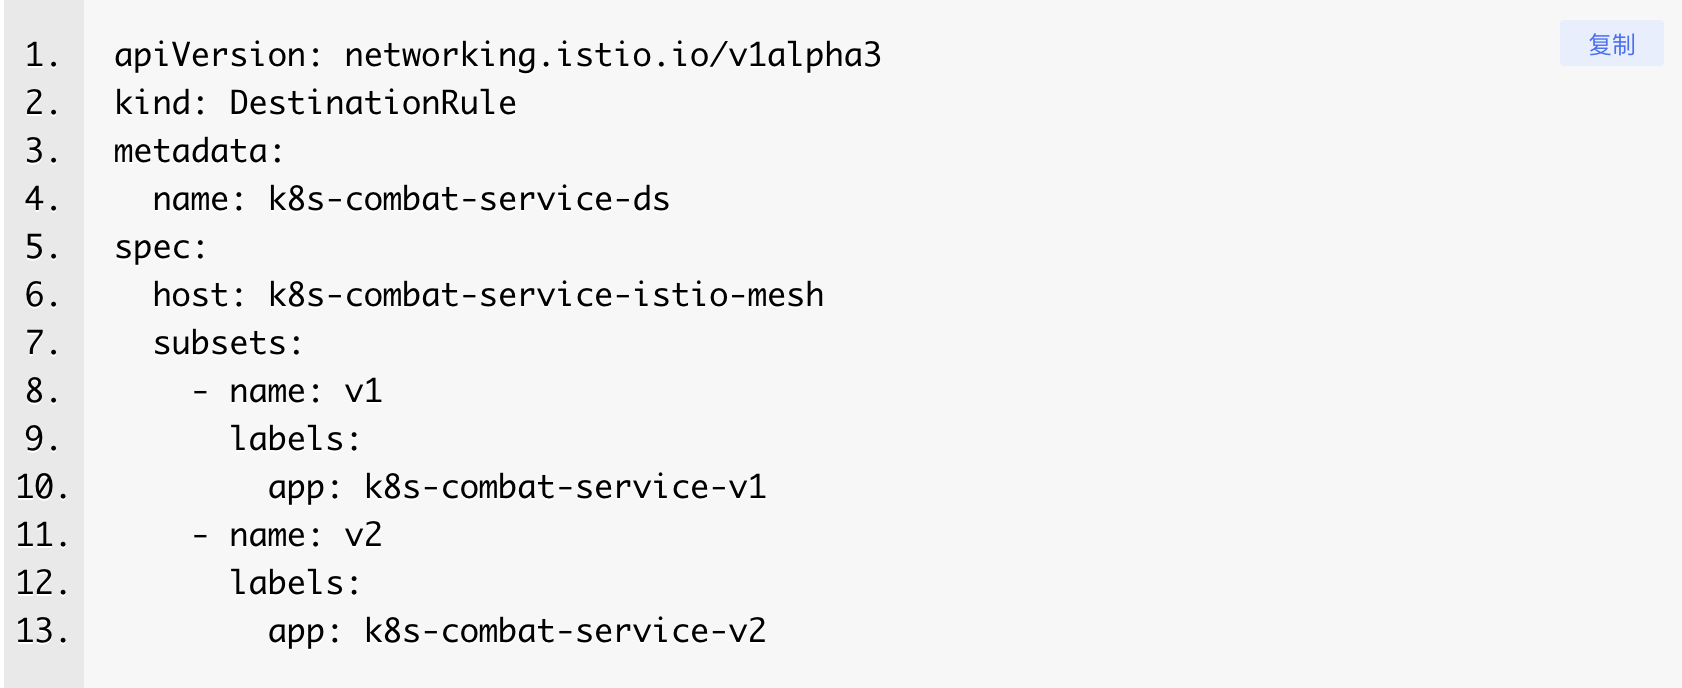Image resolution: width=1682 pixels, height=688 pixels.
Task: Click the '- name: v2' line
Action: [x=287, y=535]
